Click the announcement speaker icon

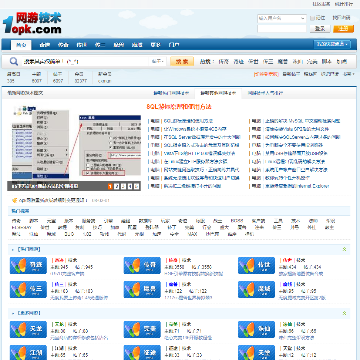tap(14, 200)
